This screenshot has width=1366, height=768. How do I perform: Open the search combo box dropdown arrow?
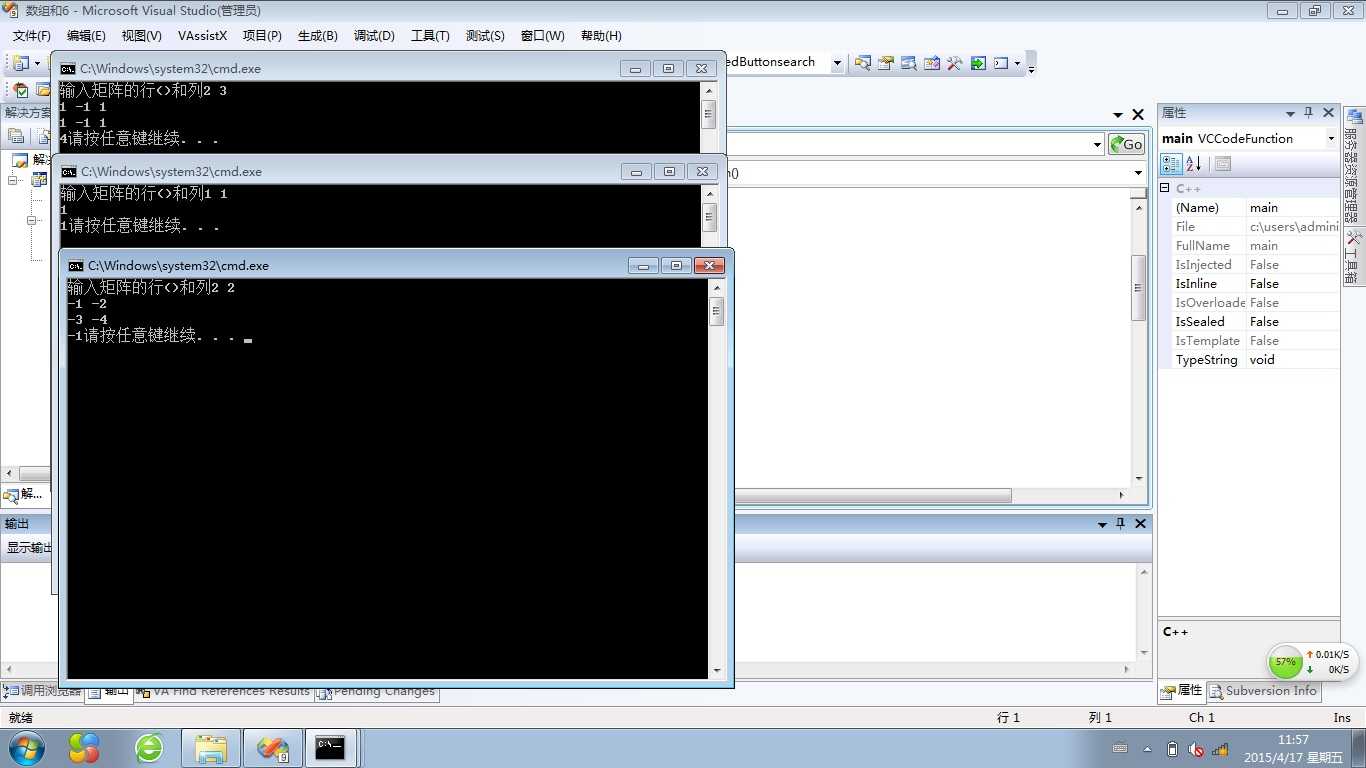(837, 63)
